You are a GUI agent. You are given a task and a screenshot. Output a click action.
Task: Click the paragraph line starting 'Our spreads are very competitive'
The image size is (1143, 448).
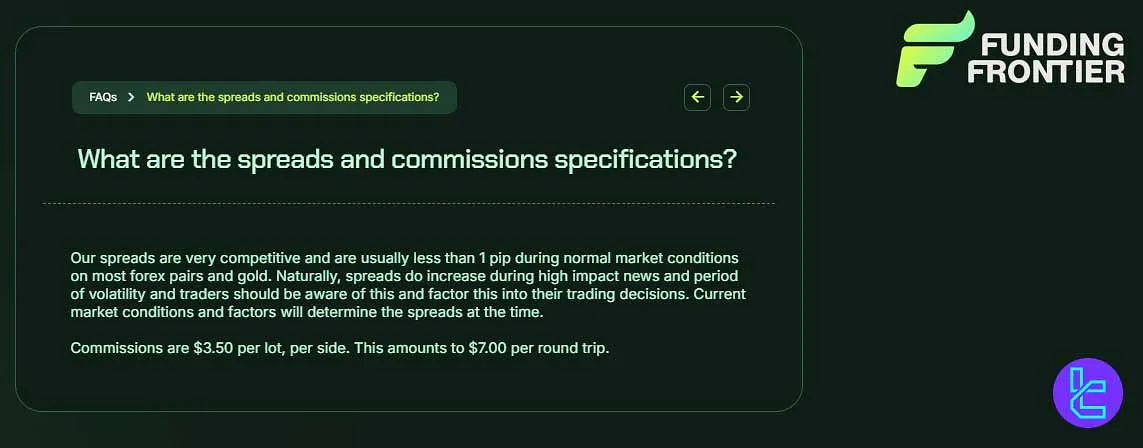coord(200,258)
